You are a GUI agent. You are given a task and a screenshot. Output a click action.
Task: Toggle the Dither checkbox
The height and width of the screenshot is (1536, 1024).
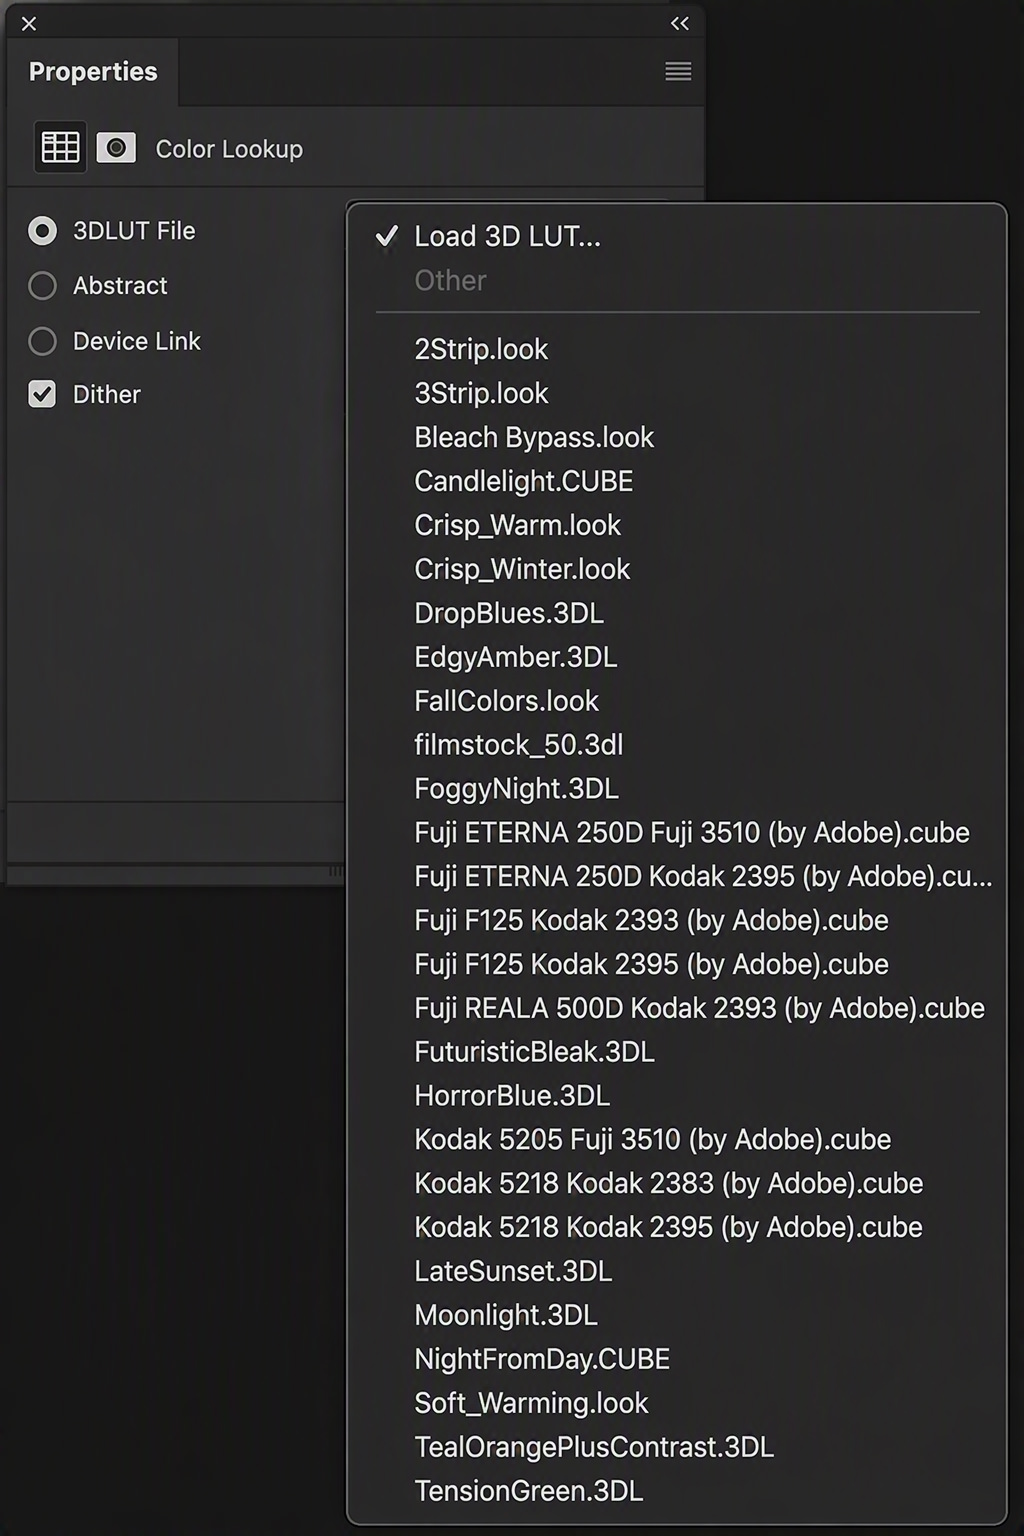(42, 394)
